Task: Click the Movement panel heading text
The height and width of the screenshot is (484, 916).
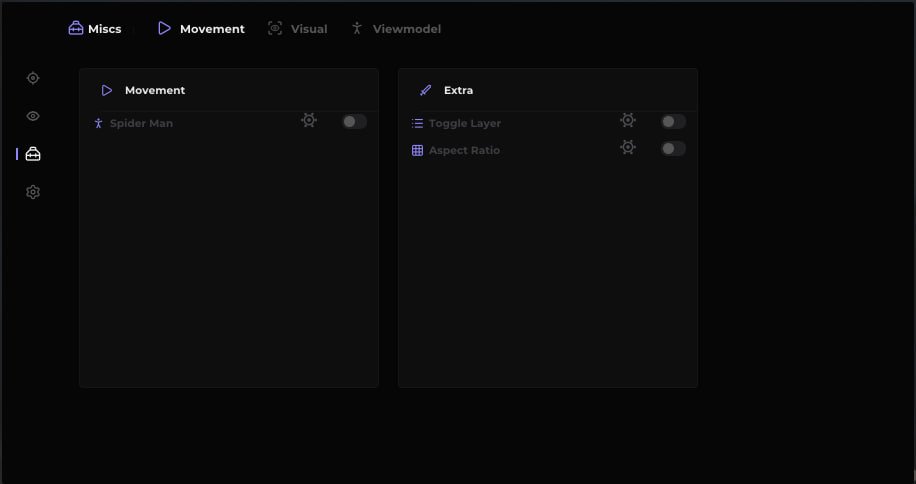Action: coord(155,90)
